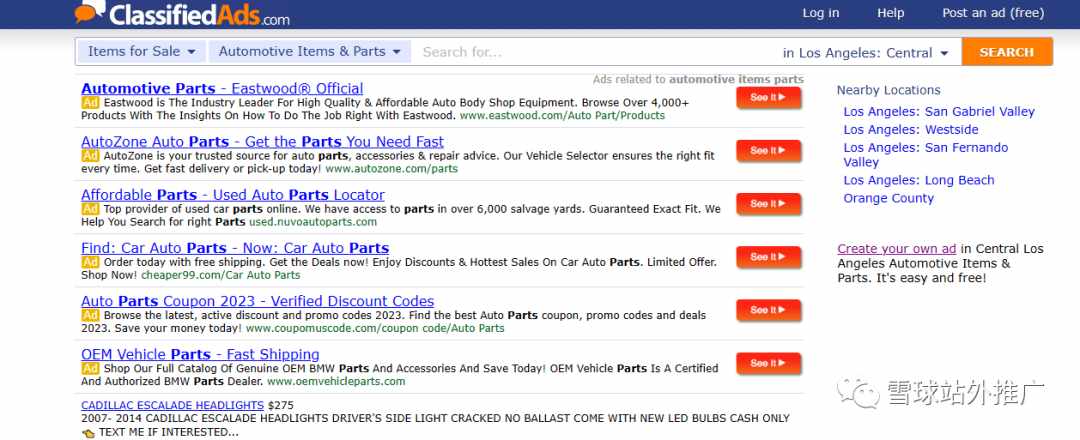Viewport: 1080px width, 440px height.
Task: Click See It button for Coupon 2023 ad
Action: pos(769,310)
